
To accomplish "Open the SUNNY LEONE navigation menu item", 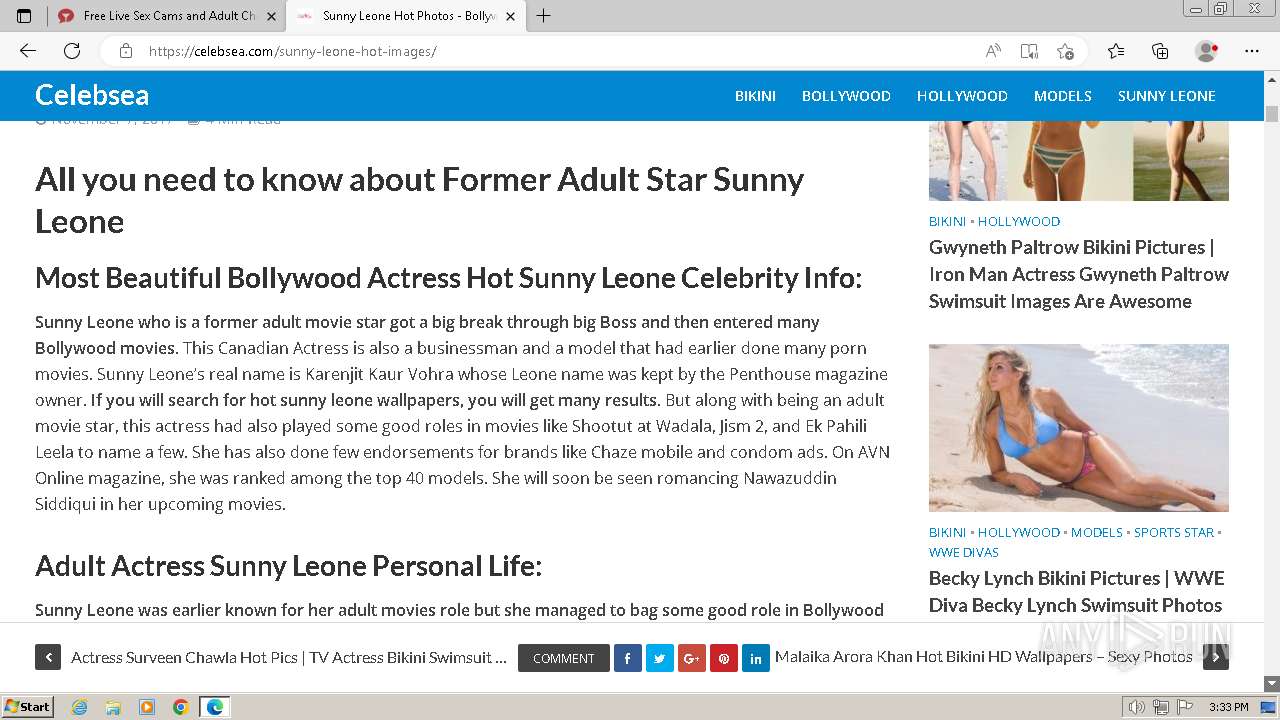I will 1167,96.
